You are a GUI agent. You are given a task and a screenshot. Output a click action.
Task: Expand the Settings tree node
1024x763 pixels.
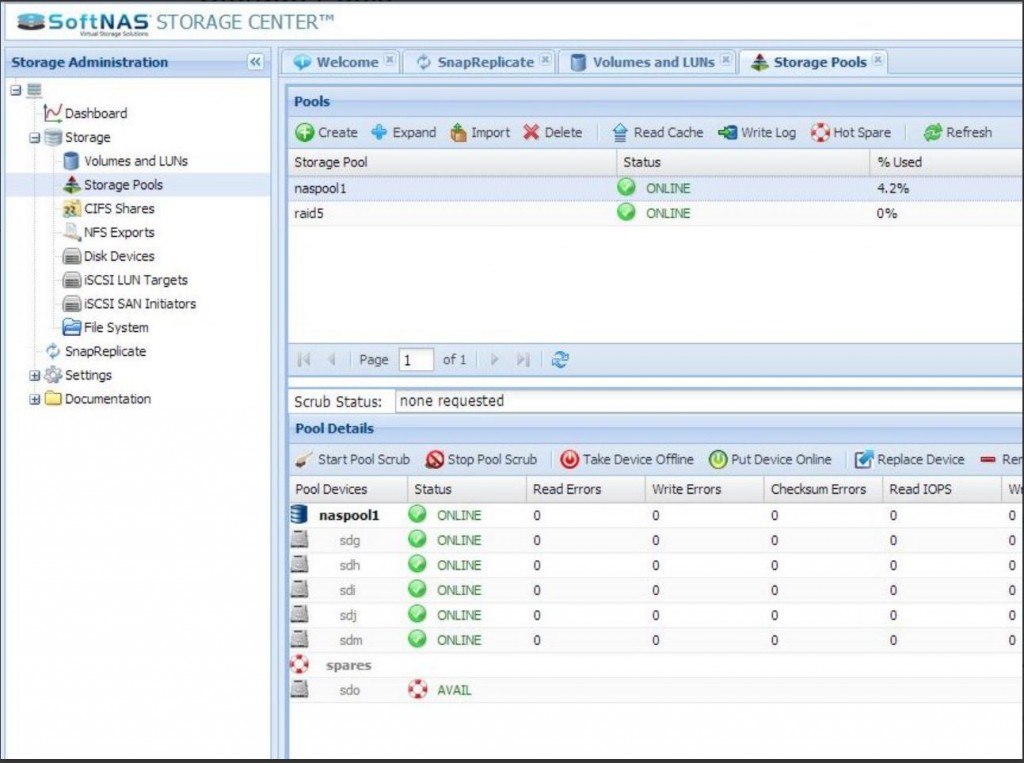tap(35, 376)
